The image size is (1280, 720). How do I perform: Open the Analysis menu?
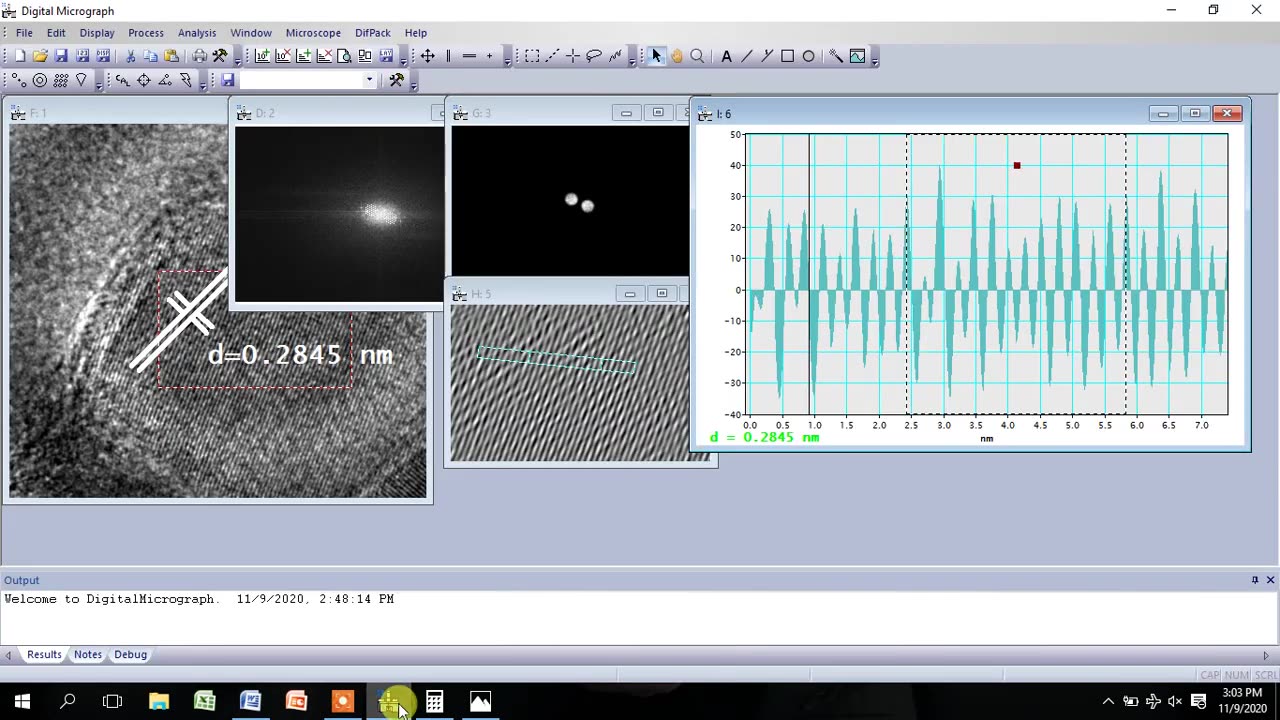(197, 33)
